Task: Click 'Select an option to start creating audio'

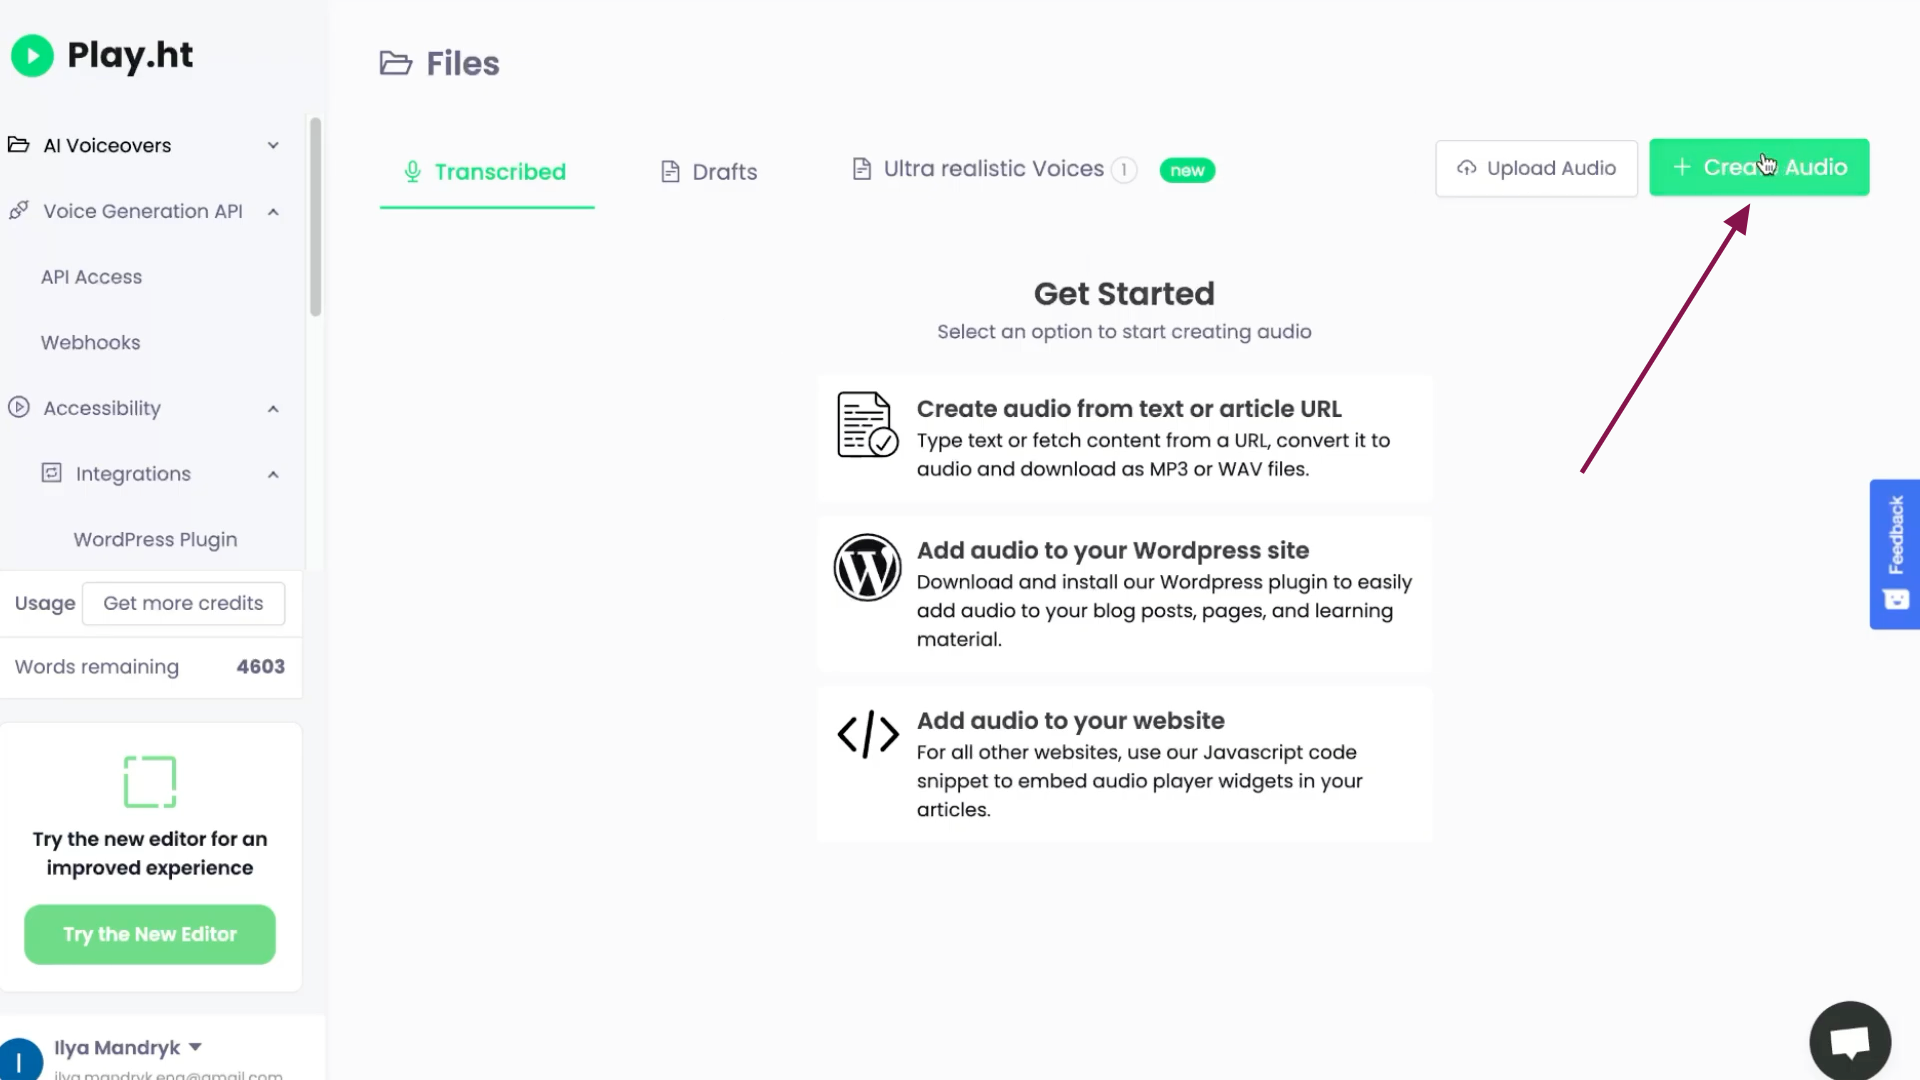Action: 1124,332
